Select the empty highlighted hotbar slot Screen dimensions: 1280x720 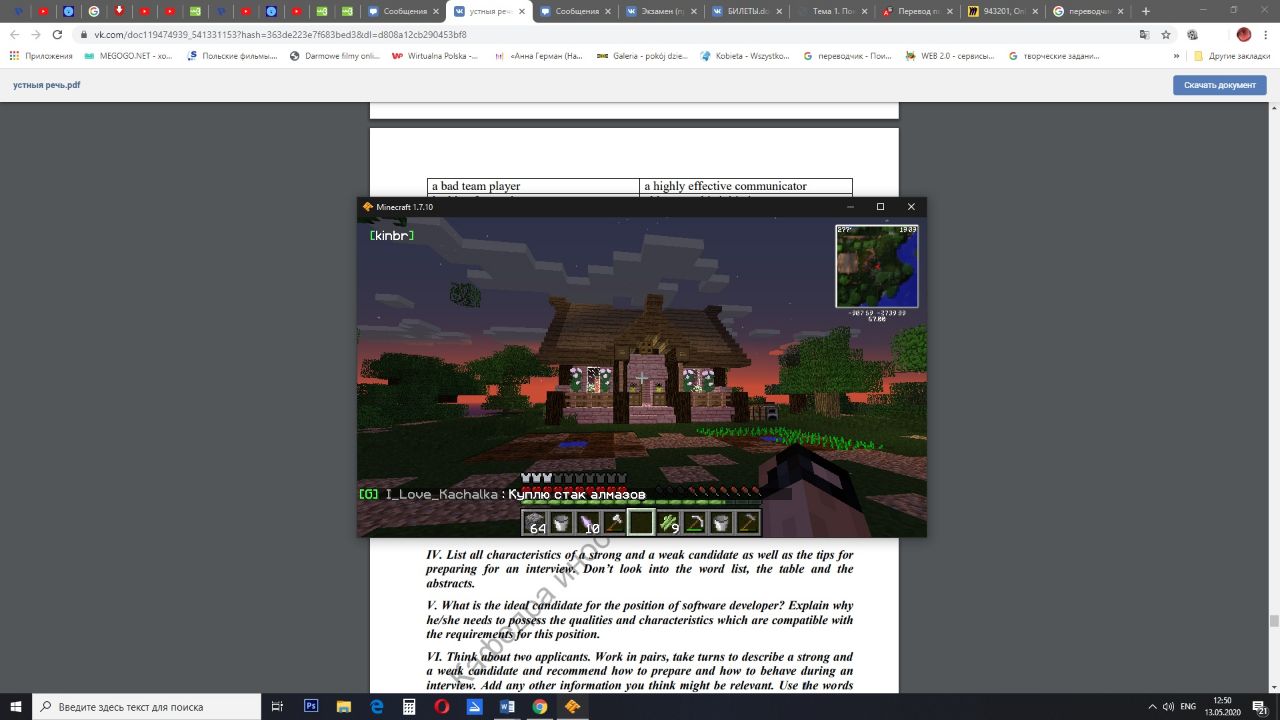(x=641, y=523)
